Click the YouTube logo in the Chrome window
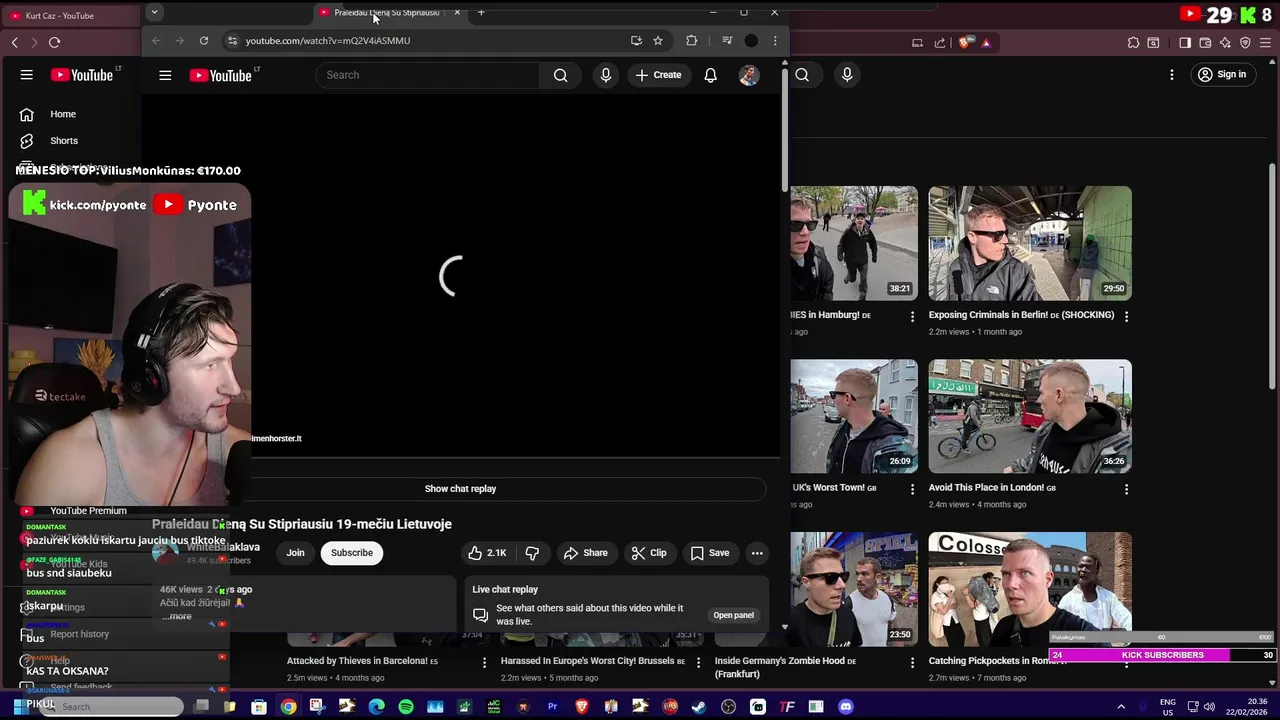 coord(222,75)
